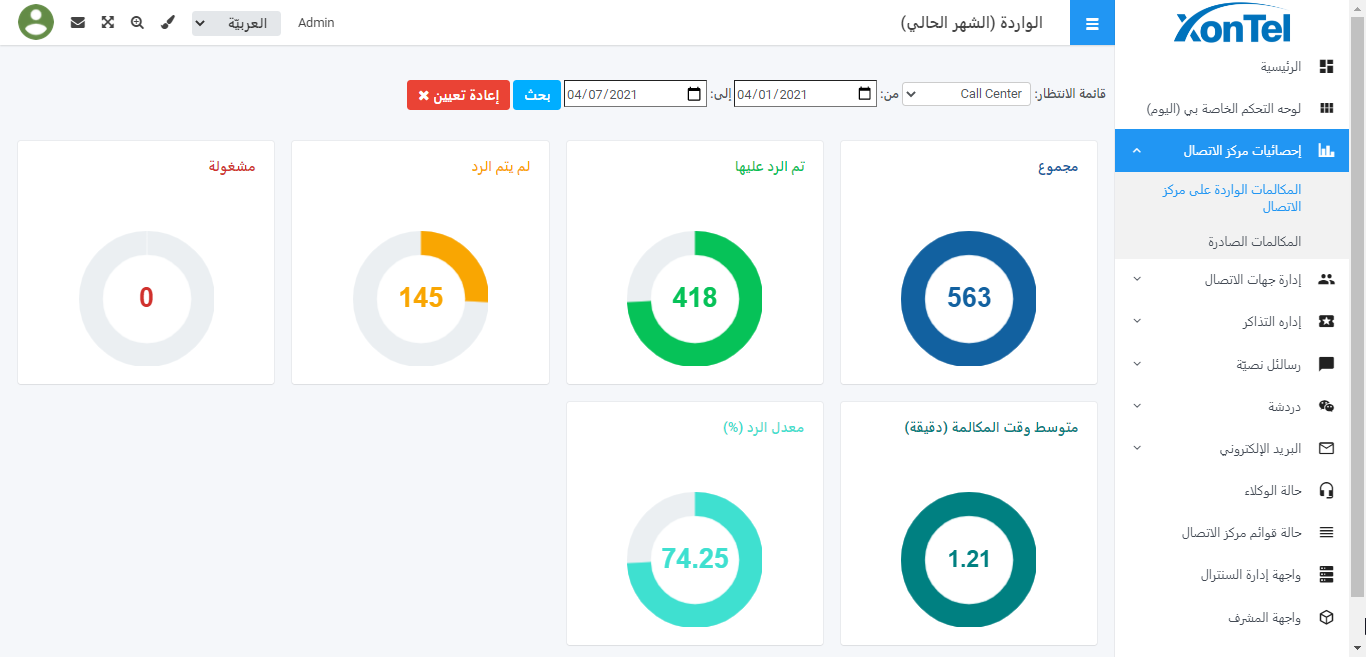
Task: Click the مشغولة card title
Action: click(232, 167)
